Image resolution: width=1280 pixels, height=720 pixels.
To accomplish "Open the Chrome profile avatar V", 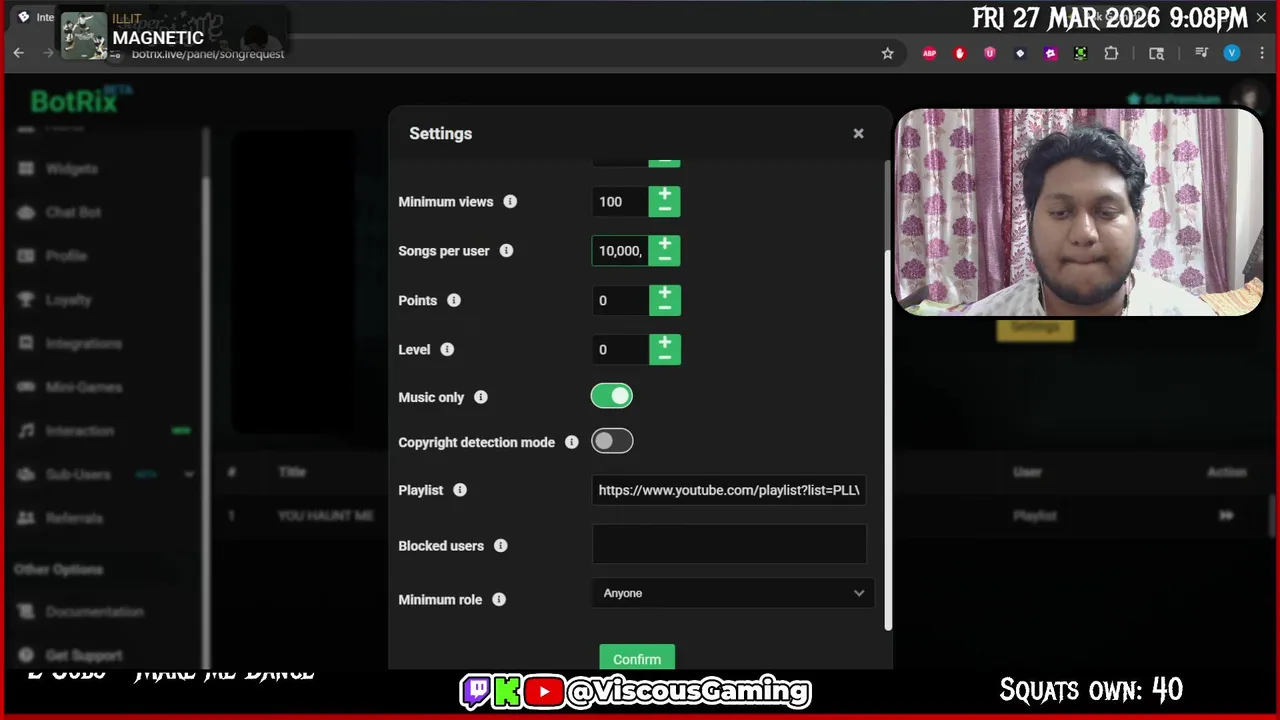I will [x=1232, y=53].
